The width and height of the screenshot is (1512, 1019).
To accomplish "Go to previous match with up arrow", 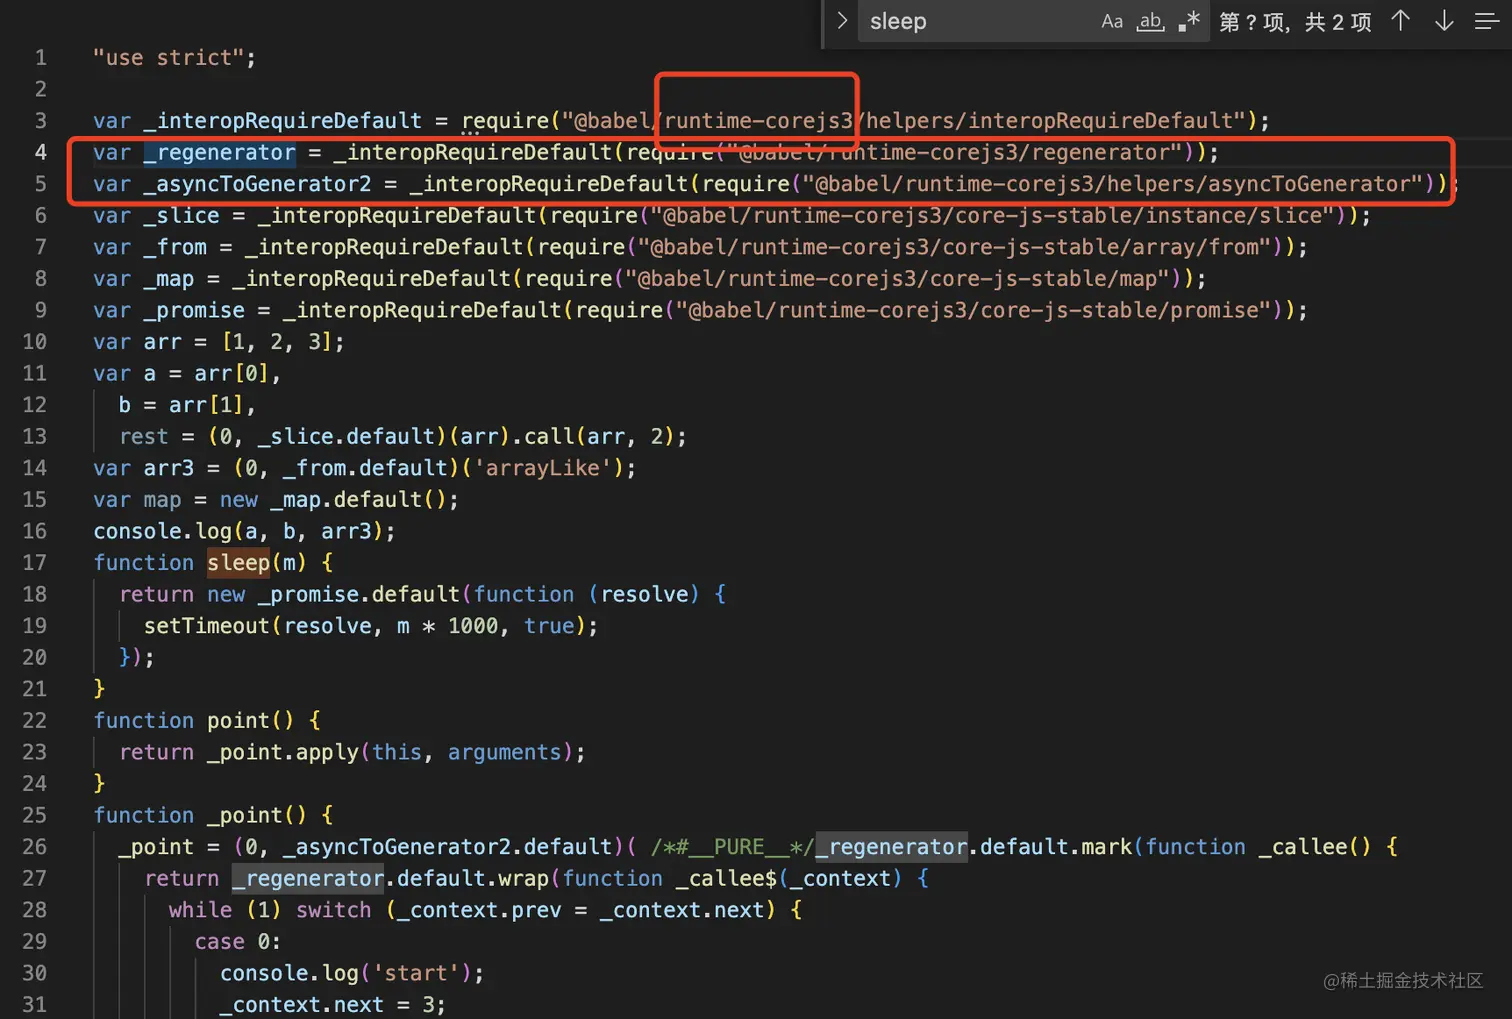I will (1401, 21).
